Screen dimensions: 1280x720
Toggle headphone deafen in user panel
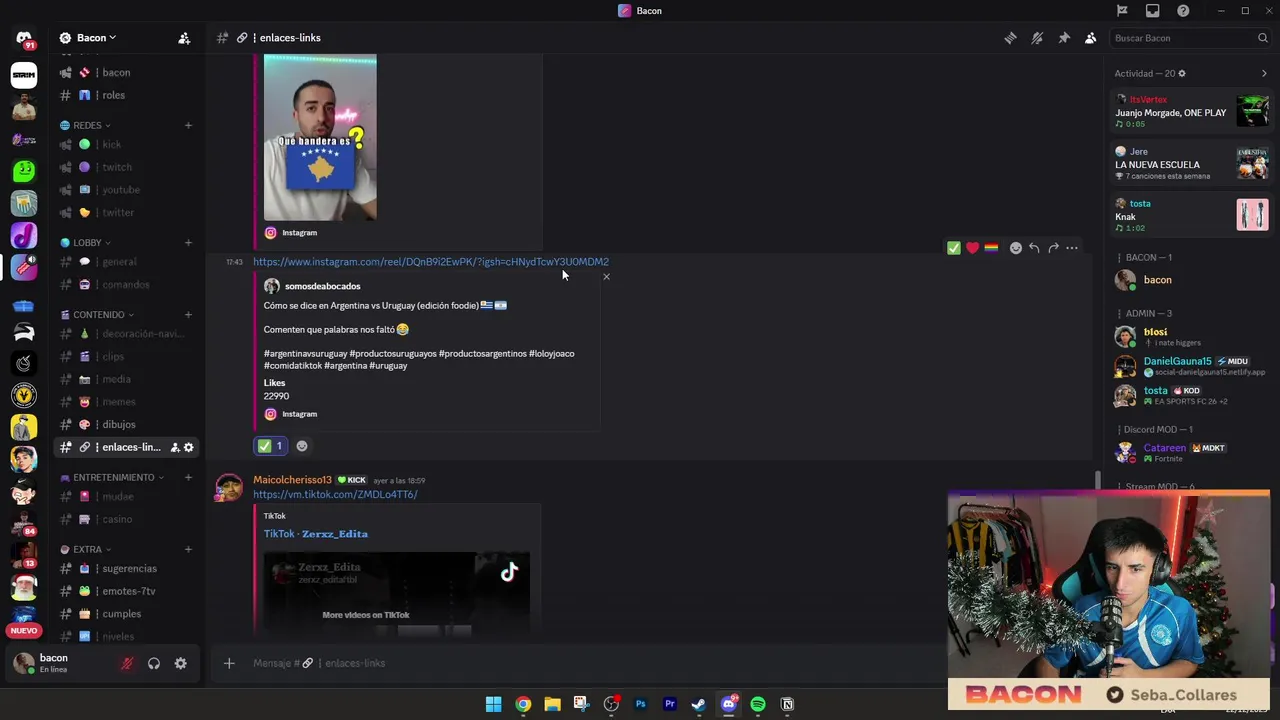point(154,663)
